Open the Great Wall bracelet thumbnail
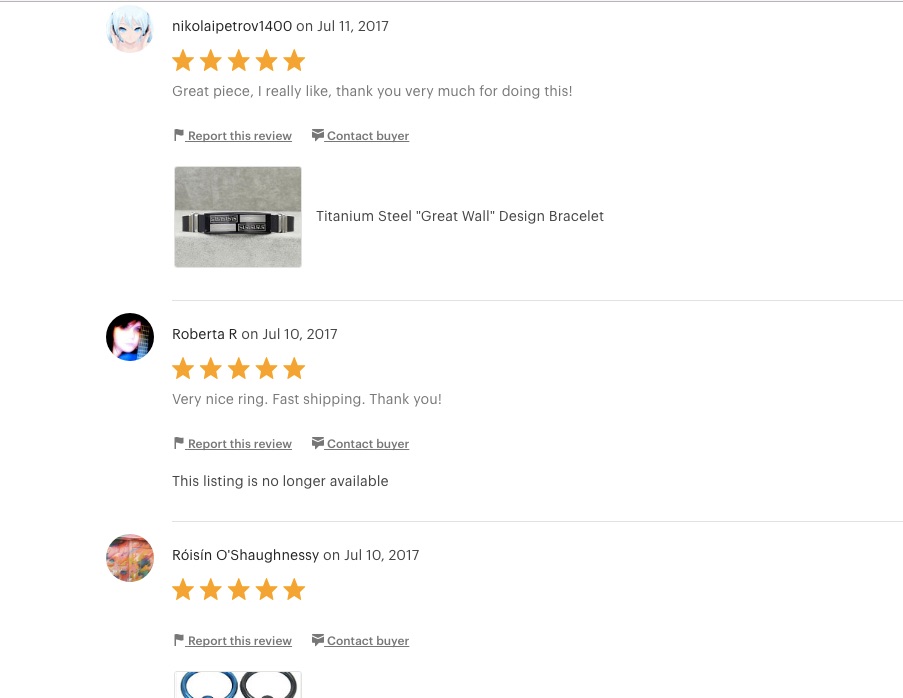Viewport: 903px width, 698px height. click(x=238, y=217)
